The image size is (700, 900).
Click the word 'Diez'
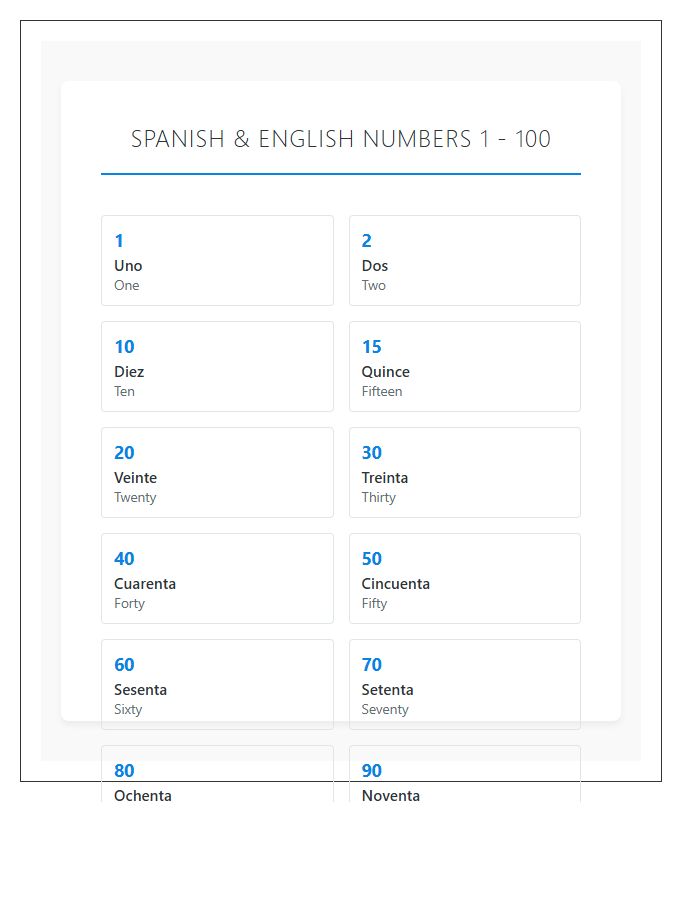(x=129, y=372)
